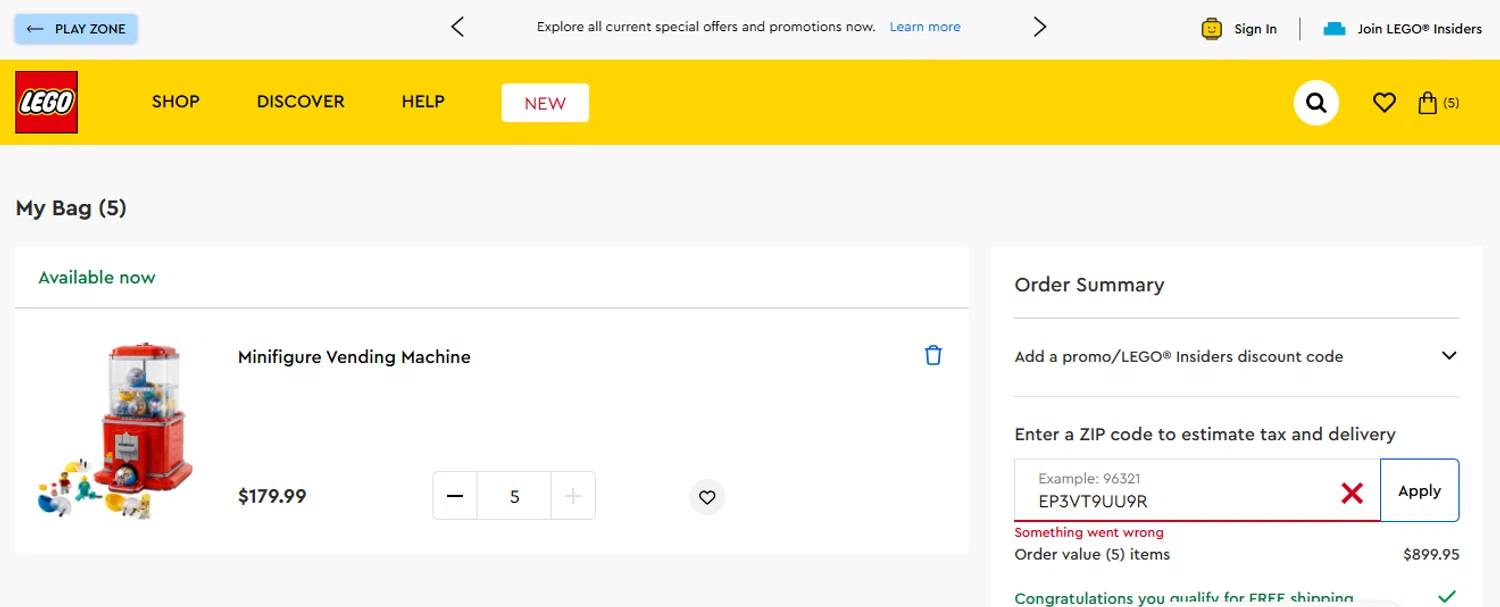Click the Sign In minifigure head icon
The height and width of the screenshot is (607, 1500).
click(x=1212, y=29)
